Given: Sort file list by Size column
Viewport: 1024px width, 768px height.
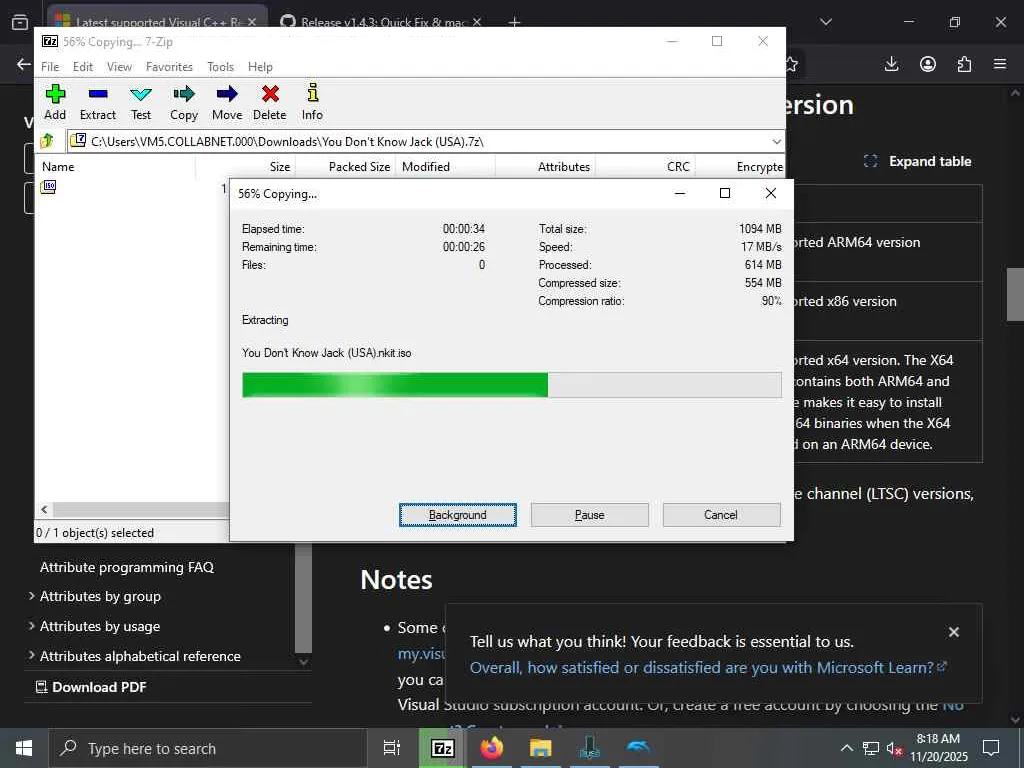Looking at the screenshot, I should 246,167.
